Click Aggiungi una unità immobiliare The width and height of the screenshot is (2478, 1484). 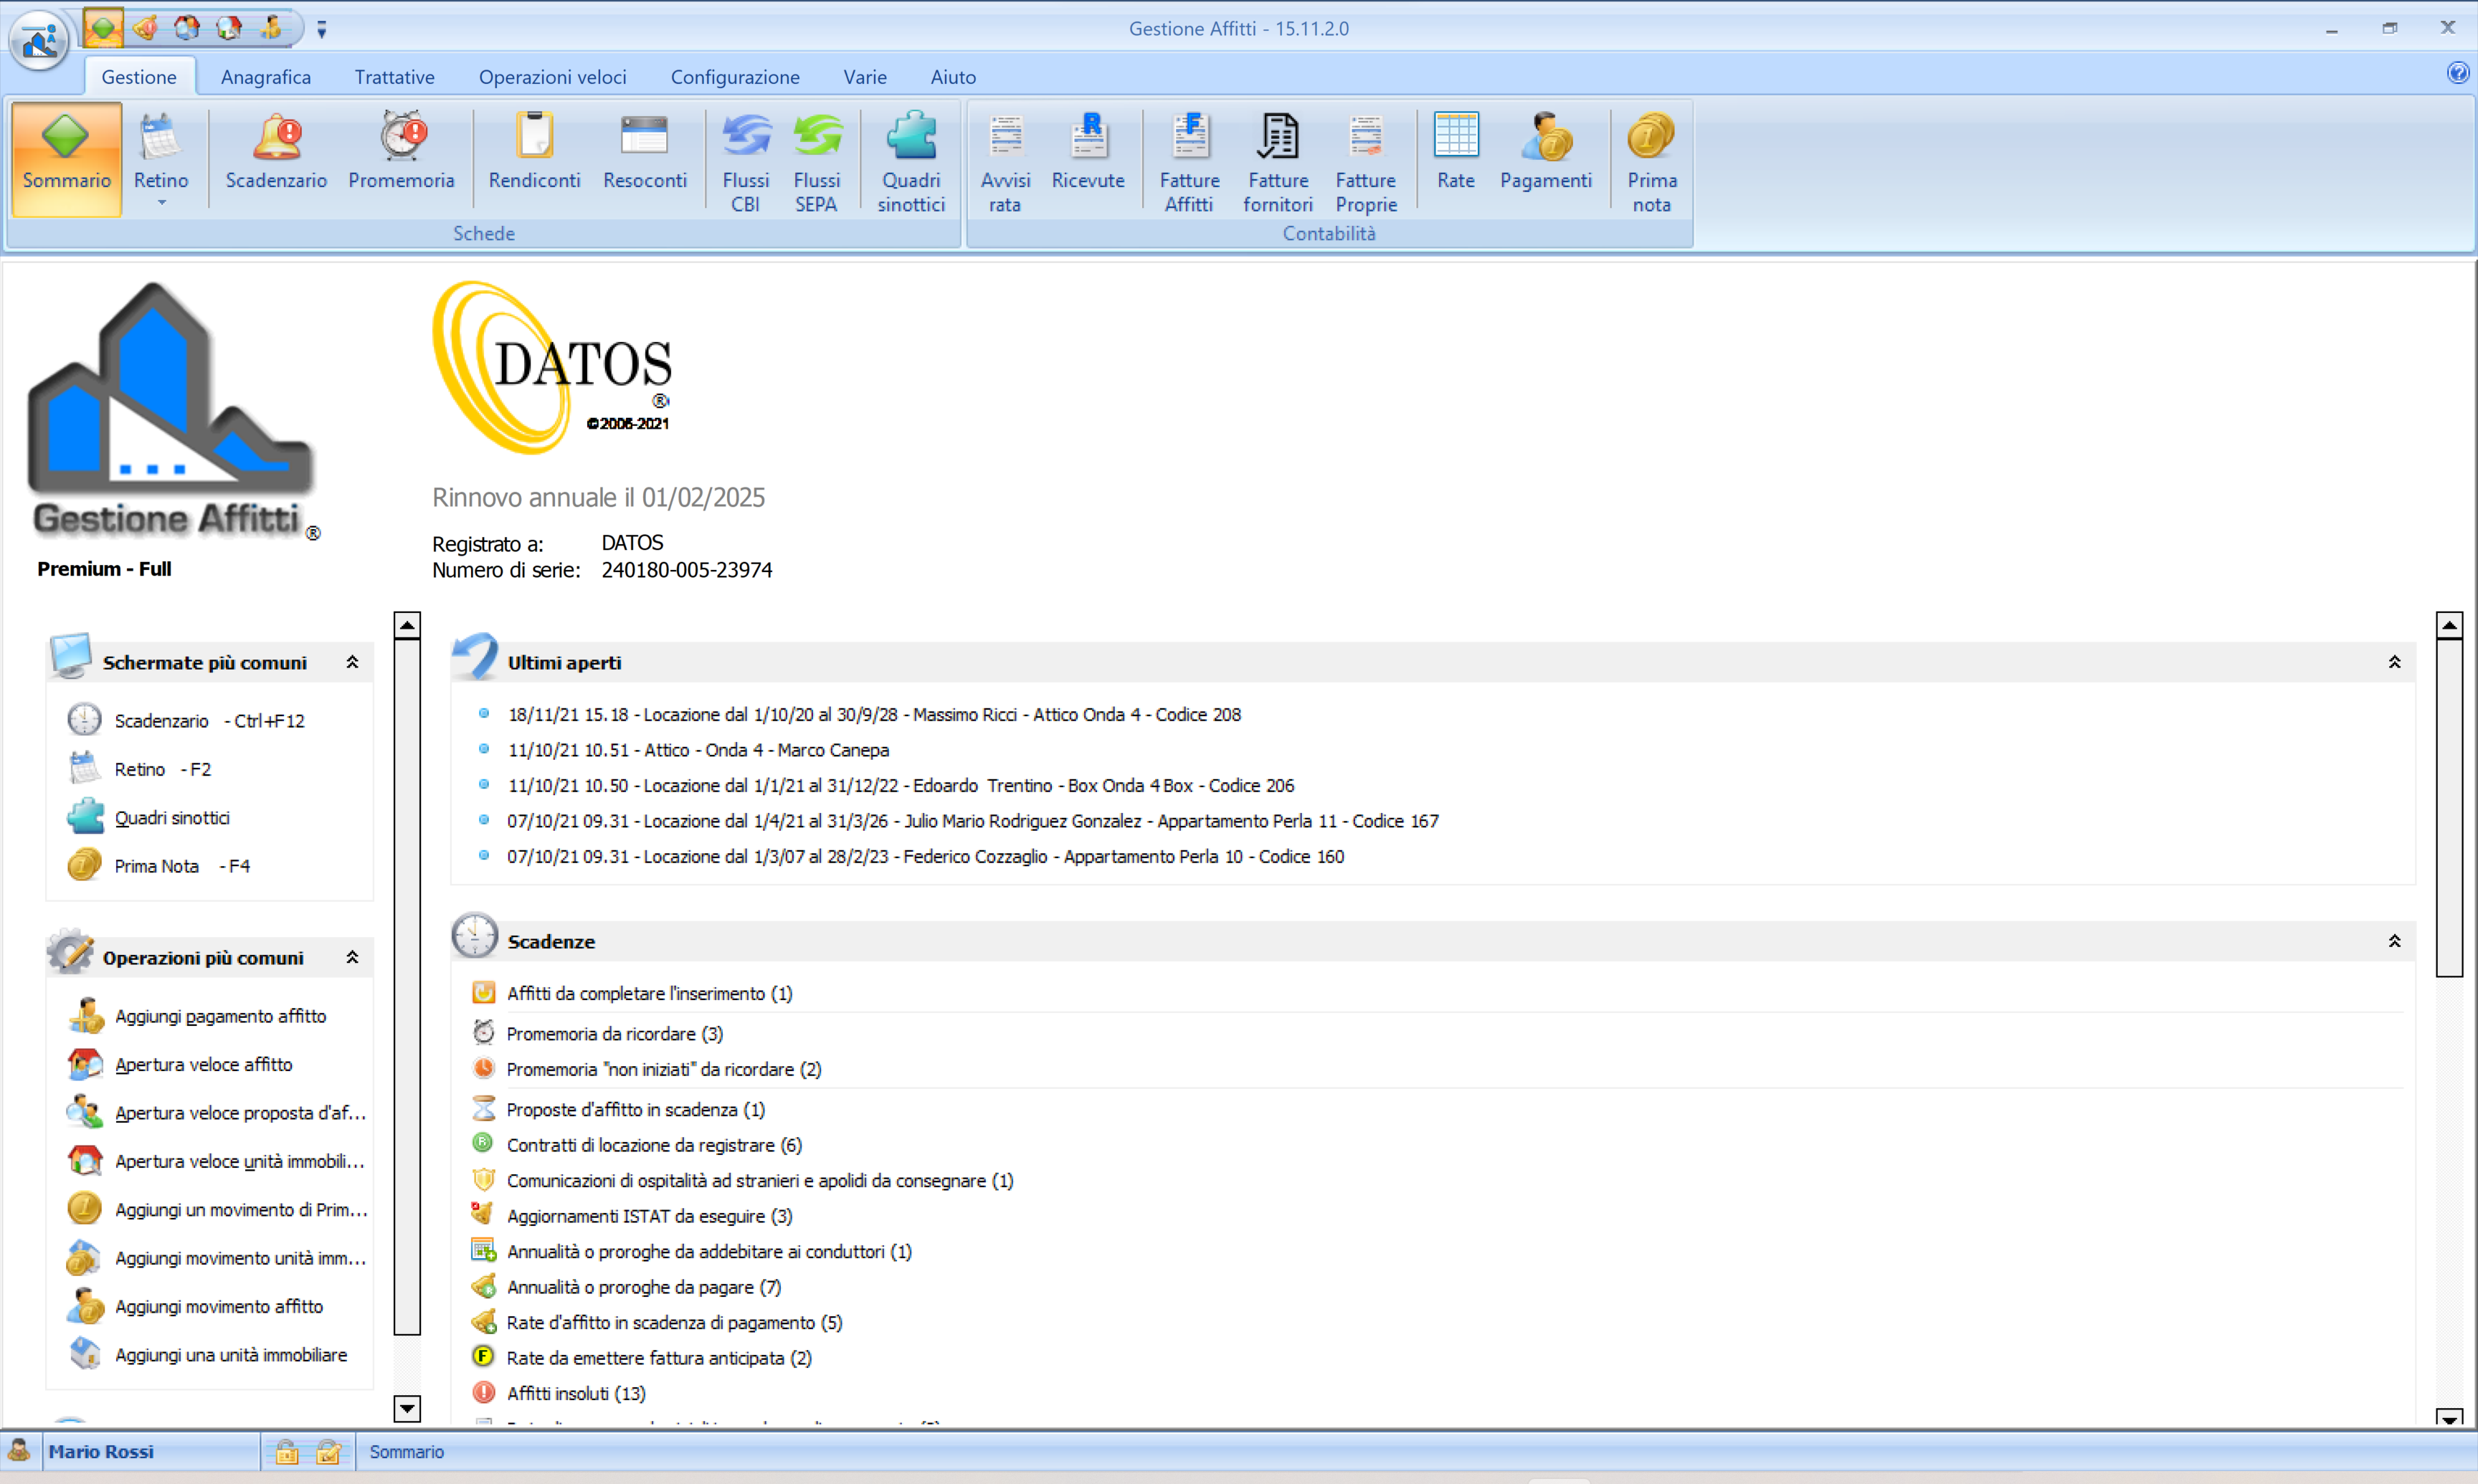coord(230,1355)
